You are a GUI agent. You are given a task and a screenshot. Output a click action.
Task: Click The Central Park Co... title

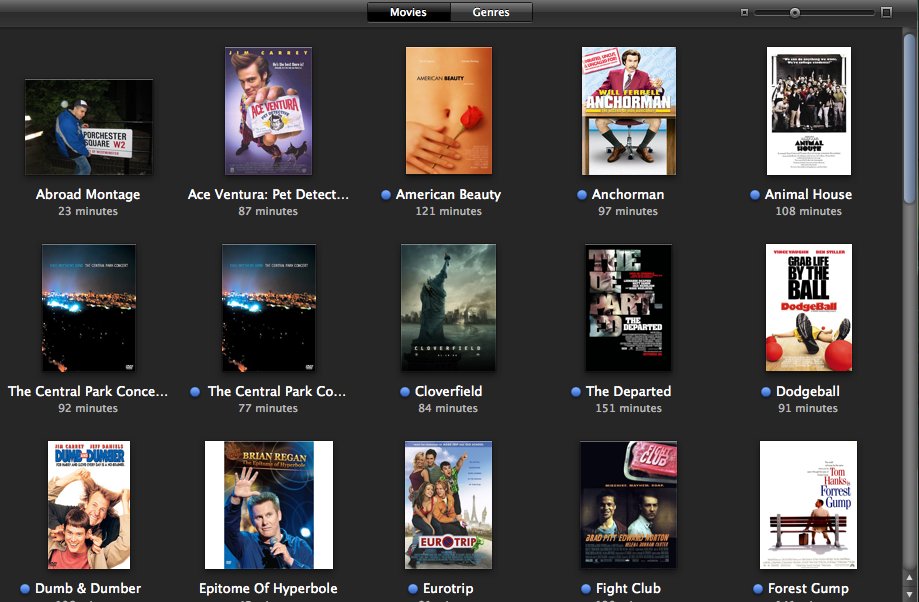277,392
